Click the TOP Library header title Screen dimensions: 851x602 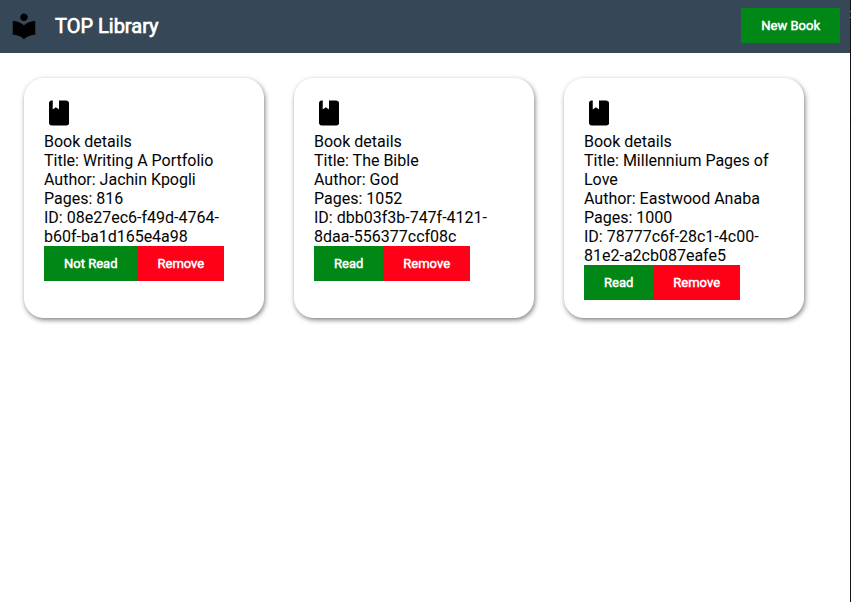(107, 26)
